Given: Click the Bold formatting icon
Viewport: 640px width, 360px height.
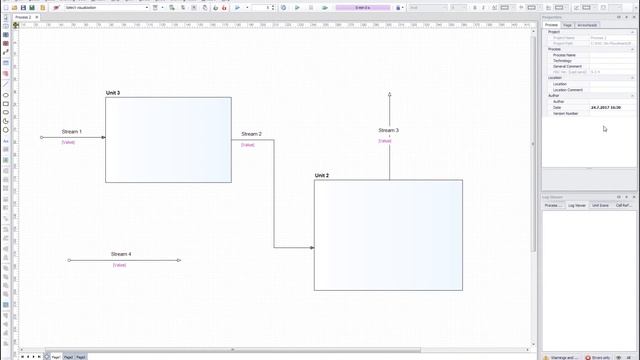Looking at the screenshot, I should coord(474,8).
